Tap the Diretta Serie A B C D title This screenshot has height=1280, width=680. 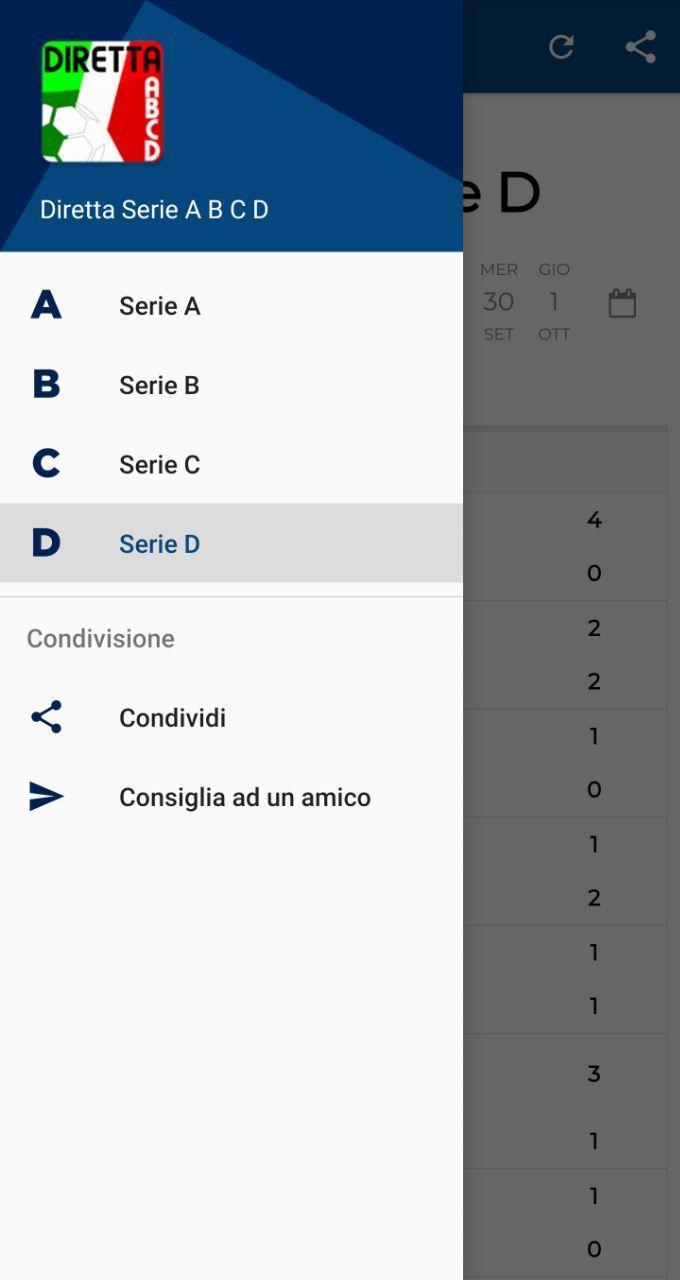tap(154, 210)
